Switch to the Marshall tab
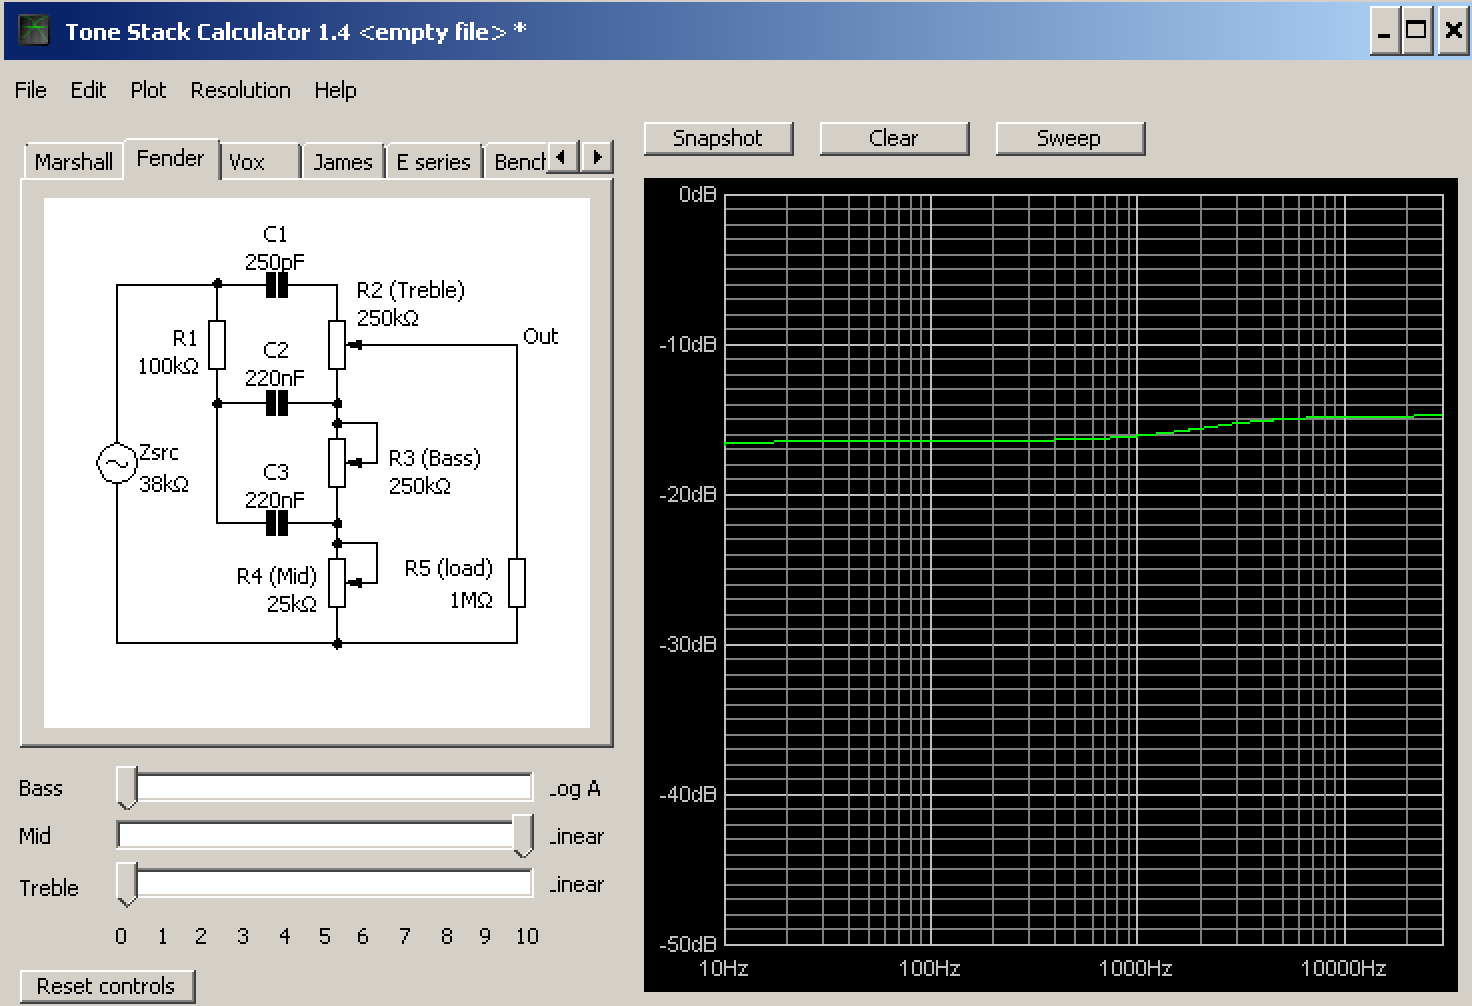The width and height of the screenshot is (1472, 1006). pyautogui.click(x=73, y=162)
